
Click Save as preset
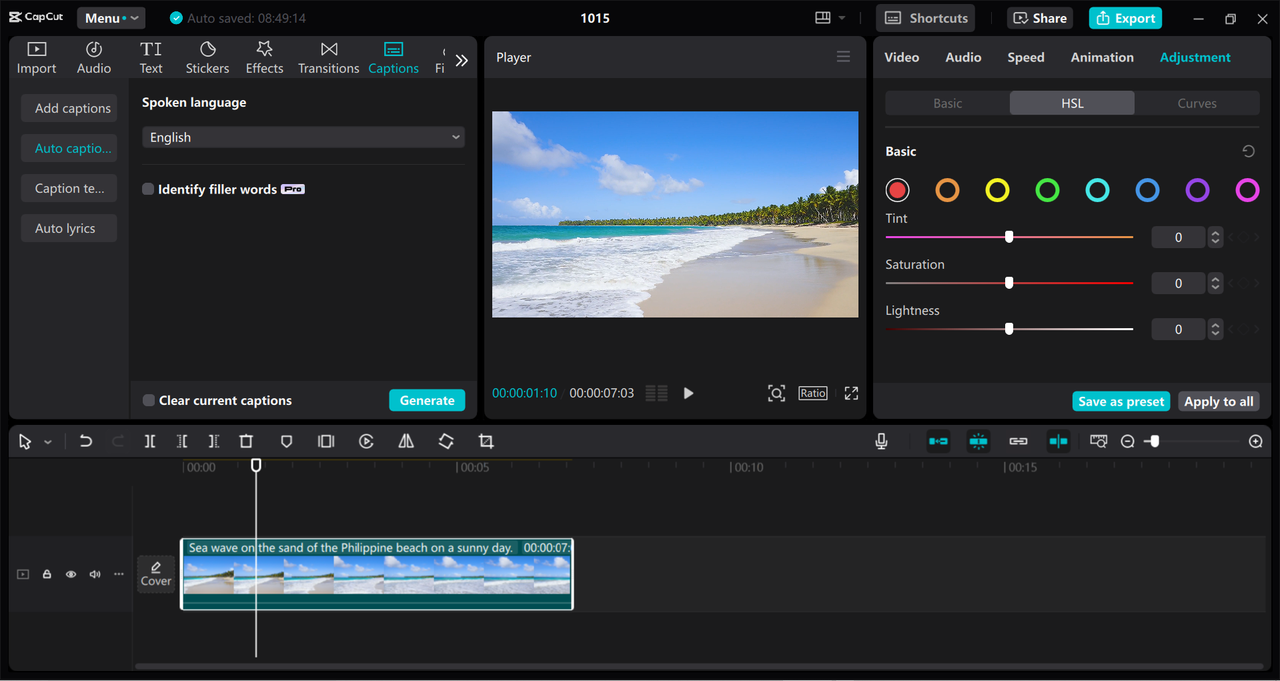coord(1121,401)
